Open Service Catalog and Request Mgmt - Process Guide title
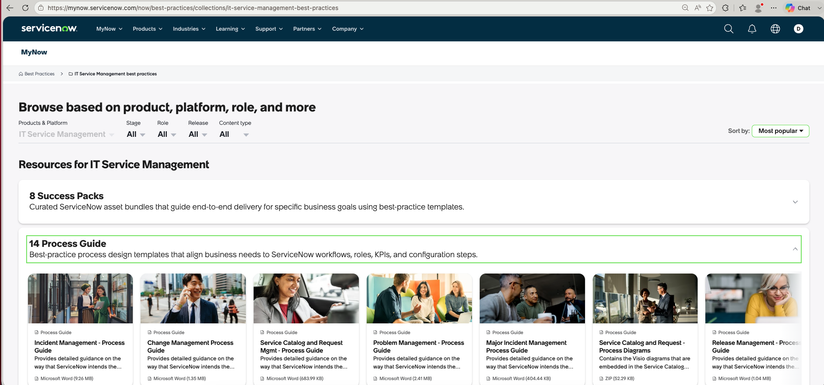The image size is (824, 385). coord(303,346)
